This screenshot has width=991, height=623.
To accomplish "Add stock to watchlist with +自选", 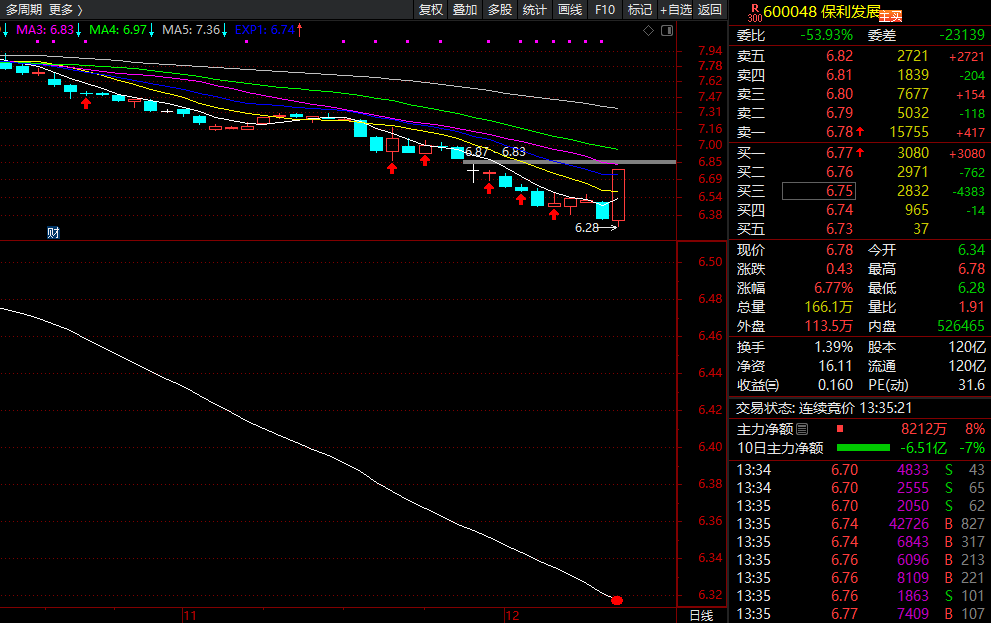I will coord(675,9).
